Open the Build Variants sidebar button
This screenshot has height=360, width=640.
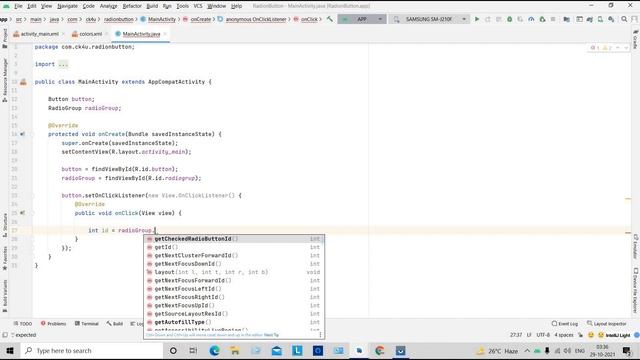click(x=5, y=296)
